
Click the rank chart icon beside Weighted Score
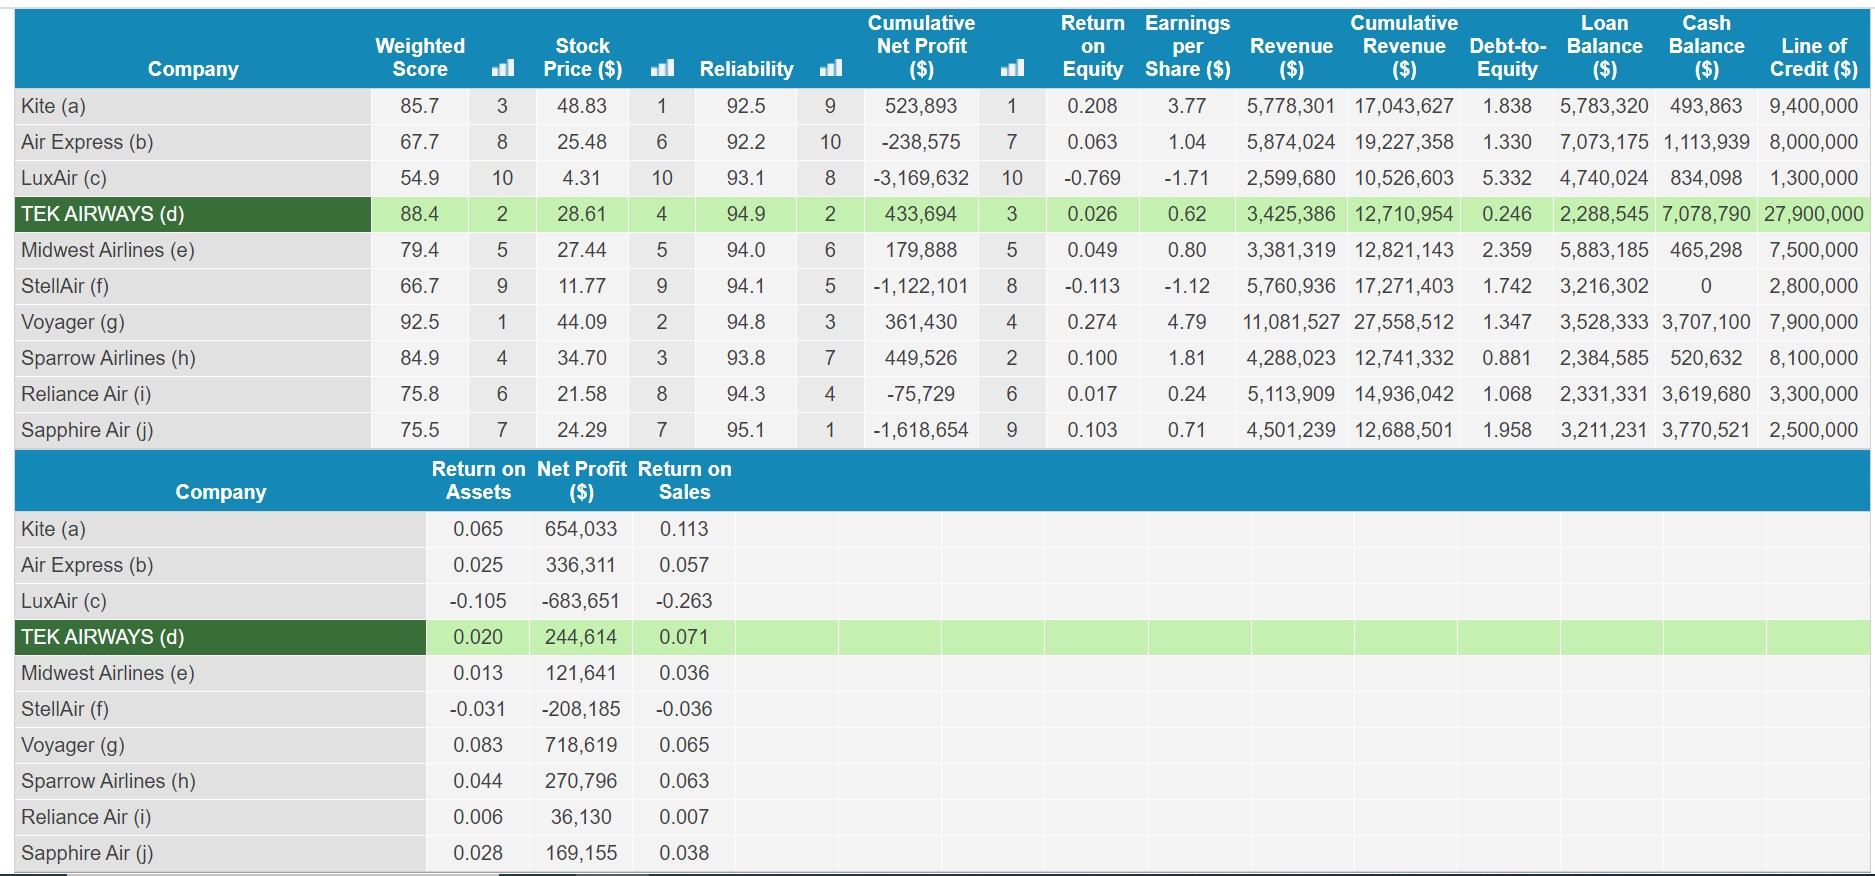[x=502, y=68]
